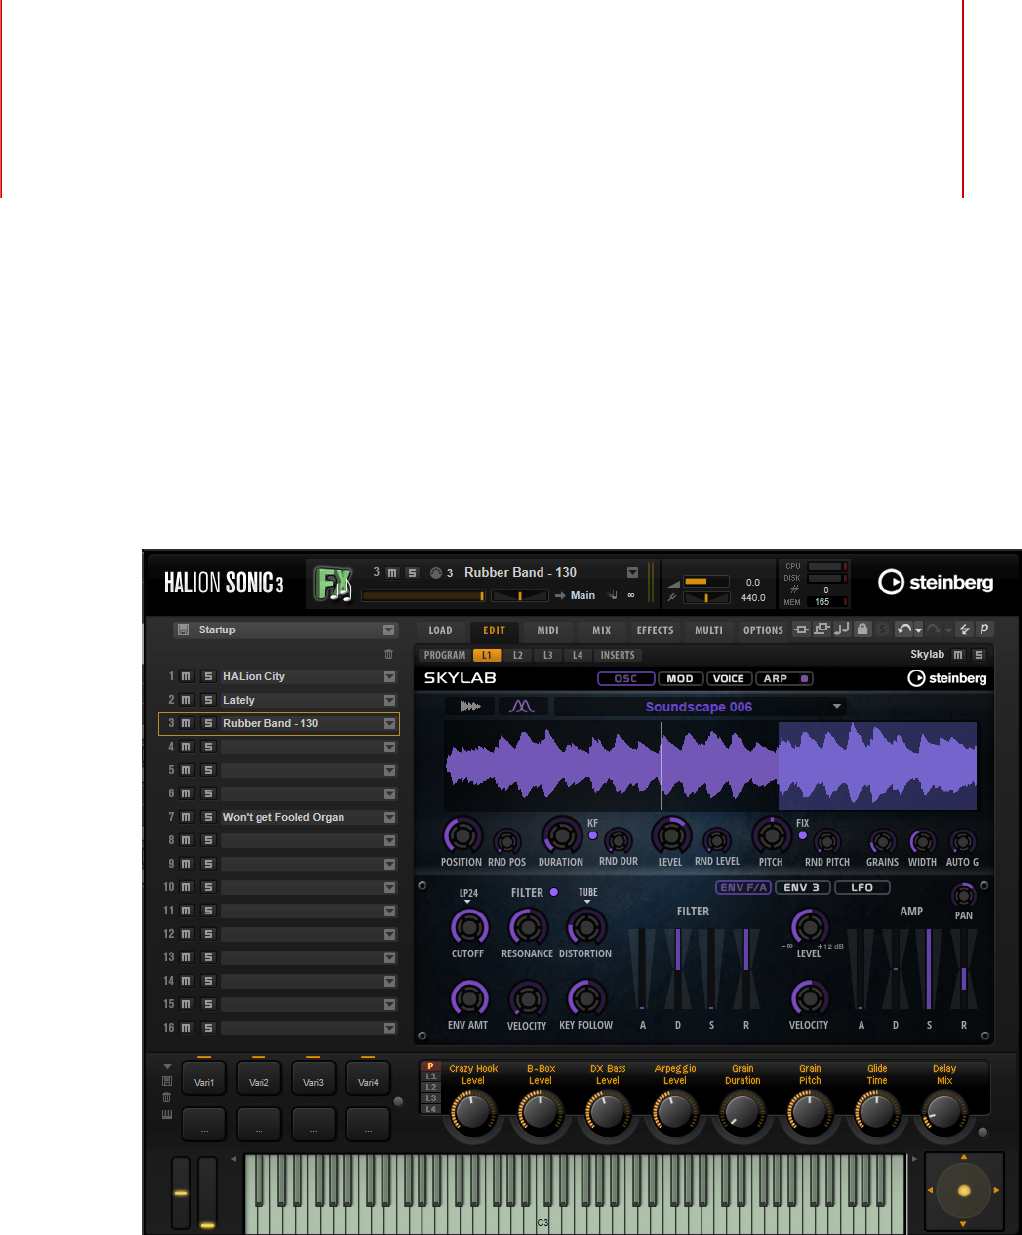Click the MIDI reset lightning icon
The image size is (1022, 1235).
tap(964, 630)
